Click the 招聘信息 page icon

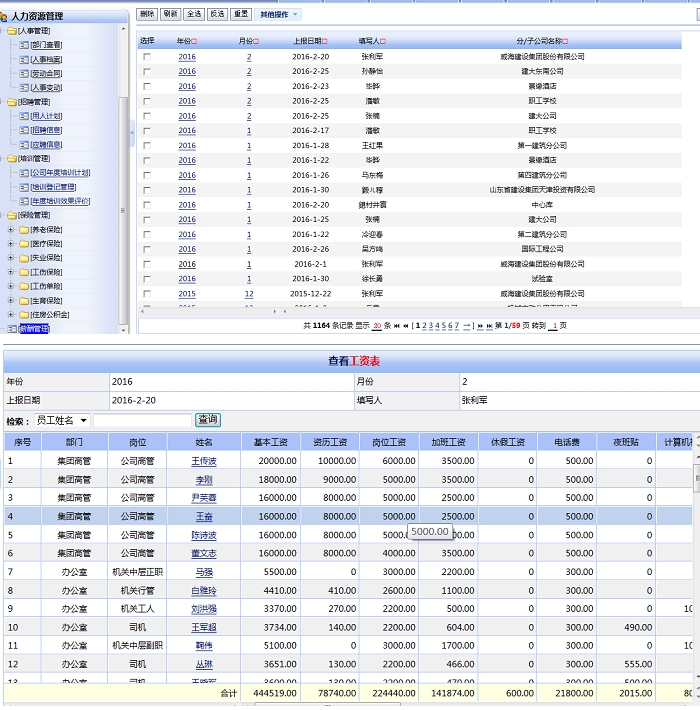[24, 130]
